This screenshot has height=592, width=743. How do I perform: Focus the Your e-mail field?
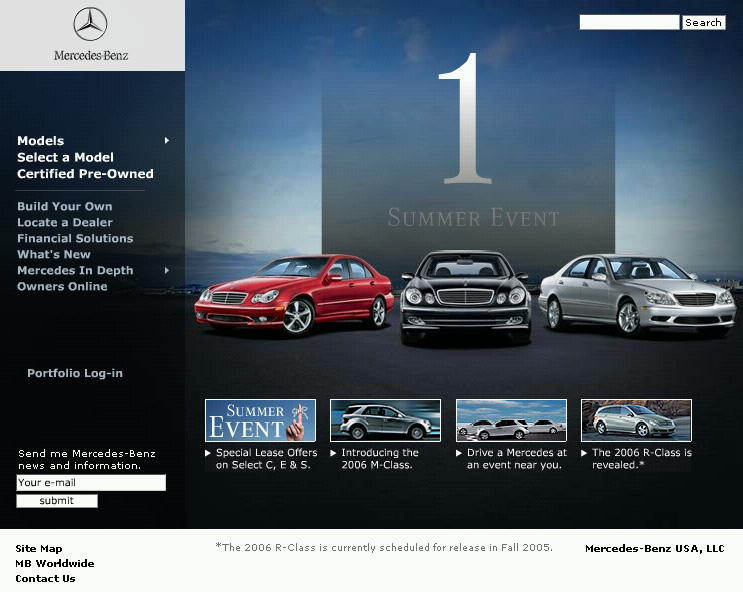(91, 483)
